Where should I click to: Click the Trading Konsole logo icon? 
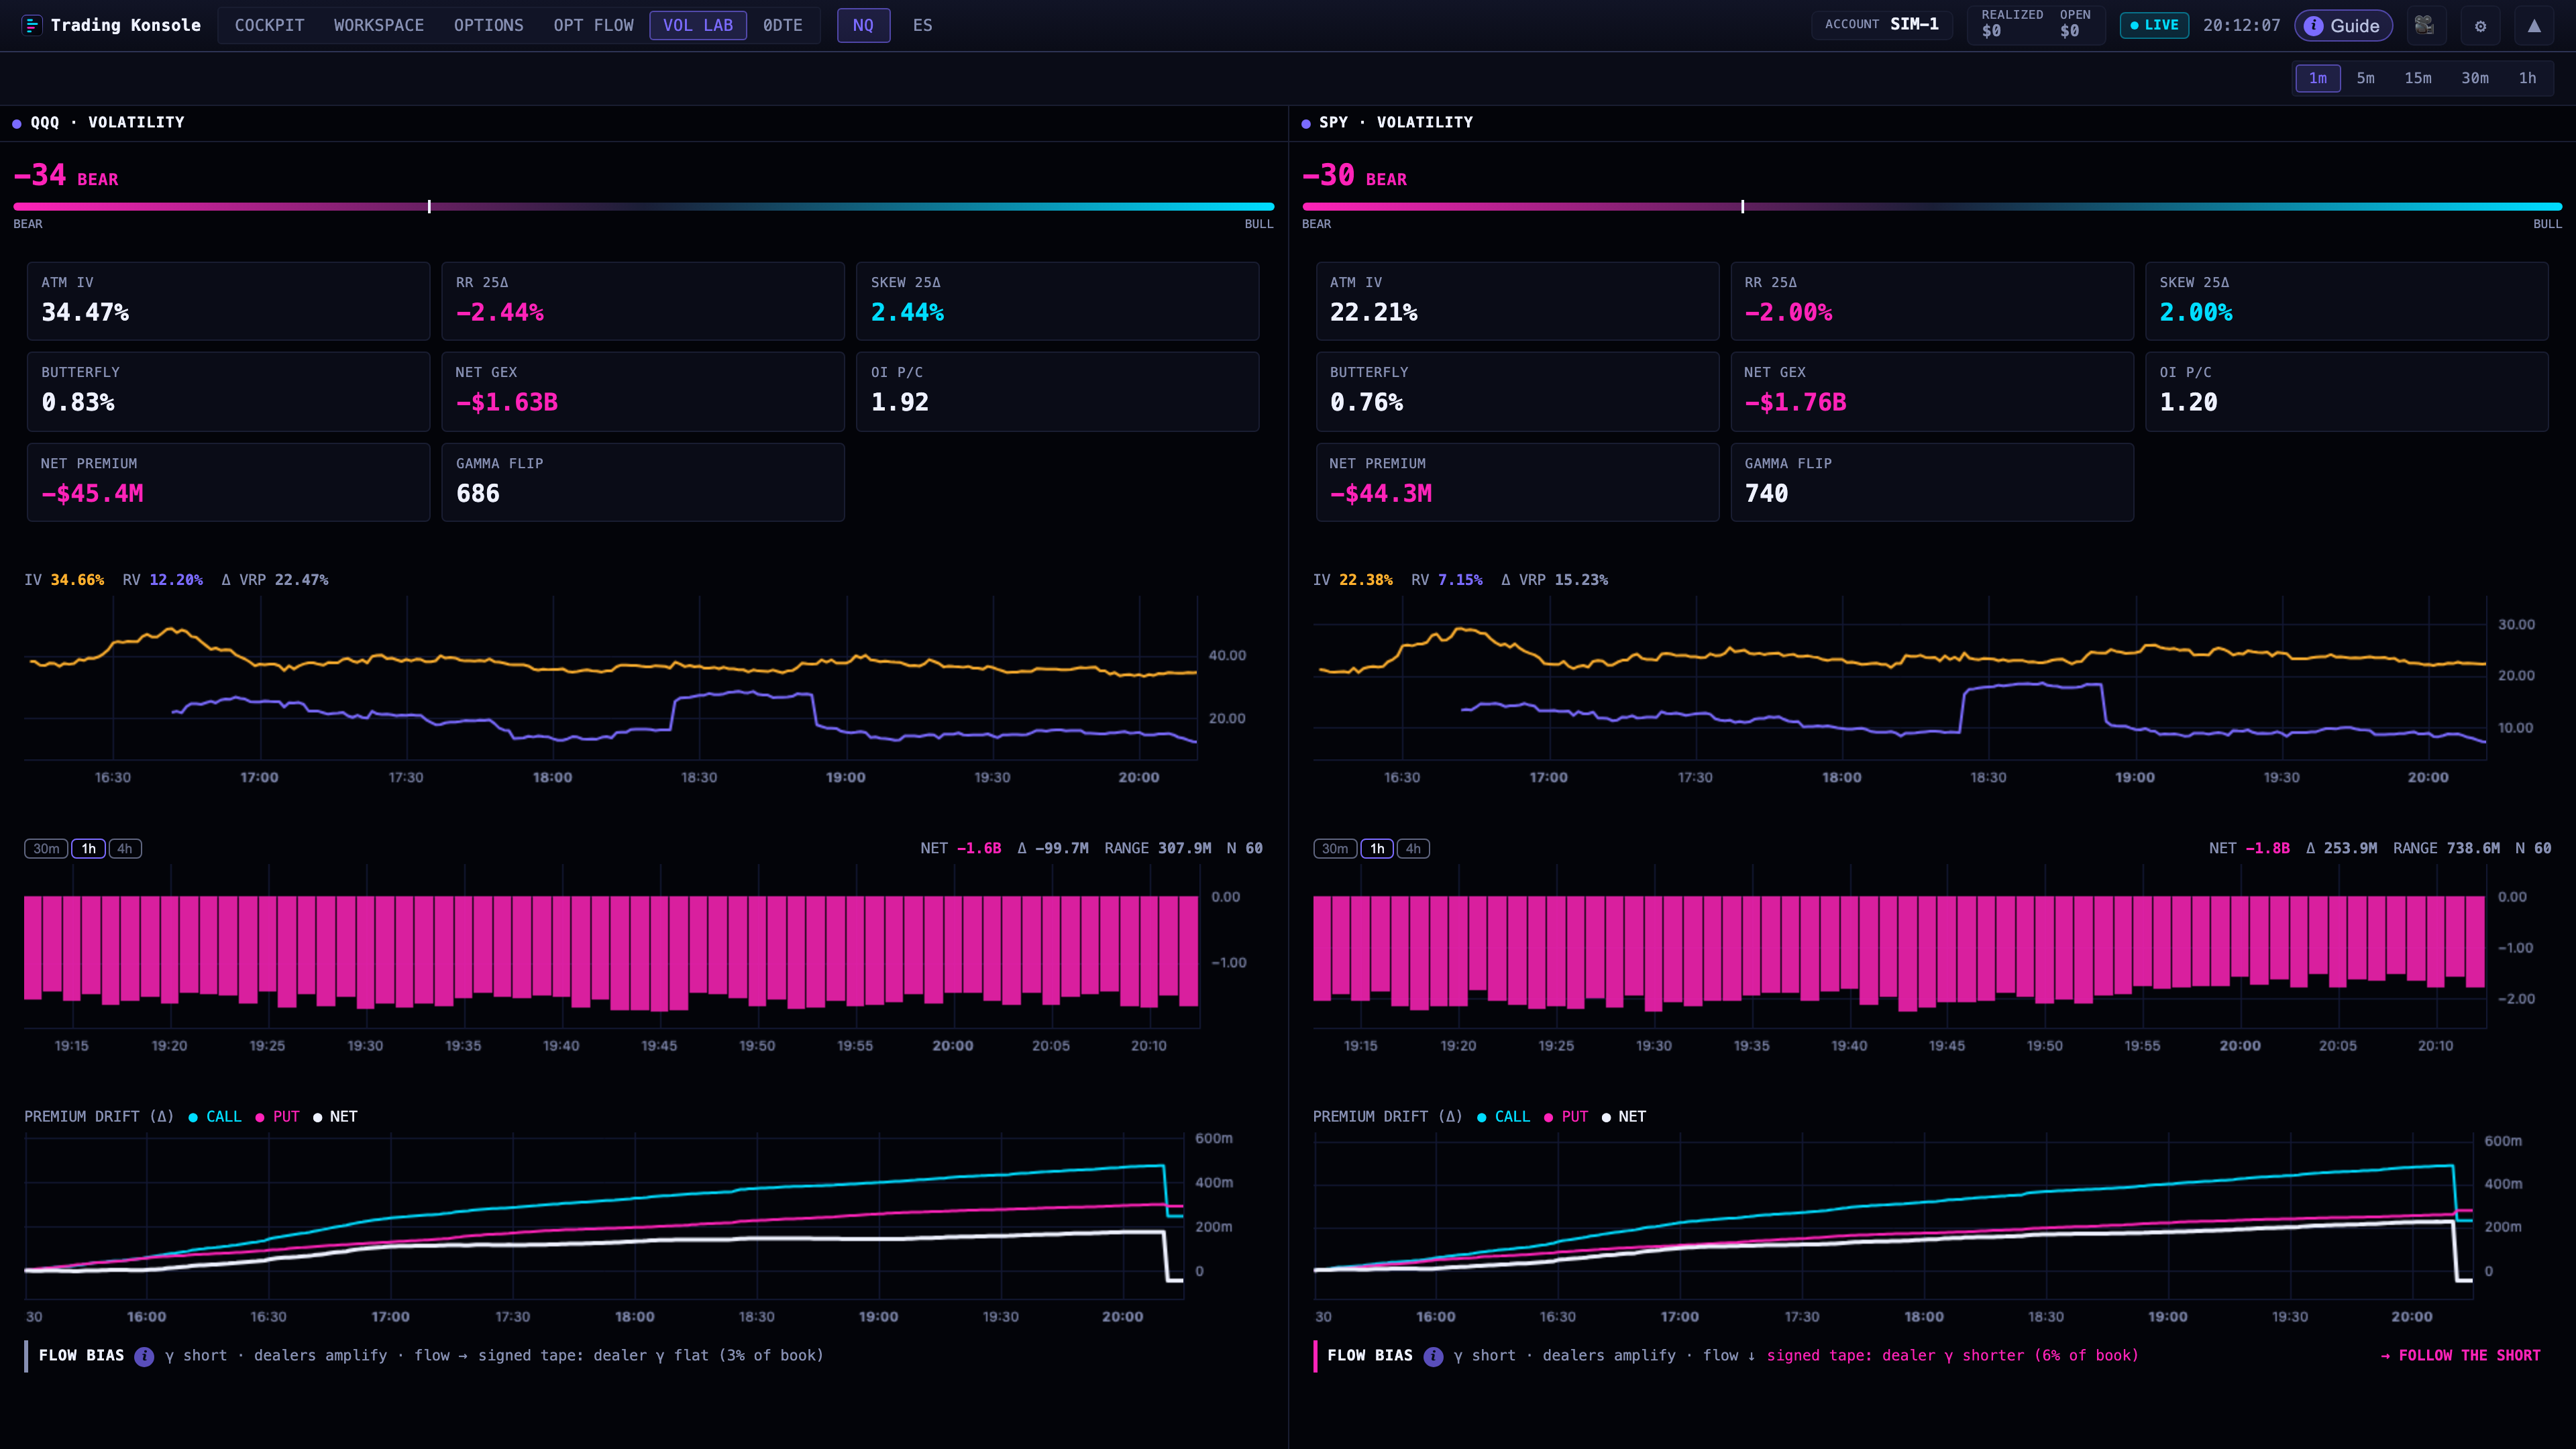(x=31, y=25)
